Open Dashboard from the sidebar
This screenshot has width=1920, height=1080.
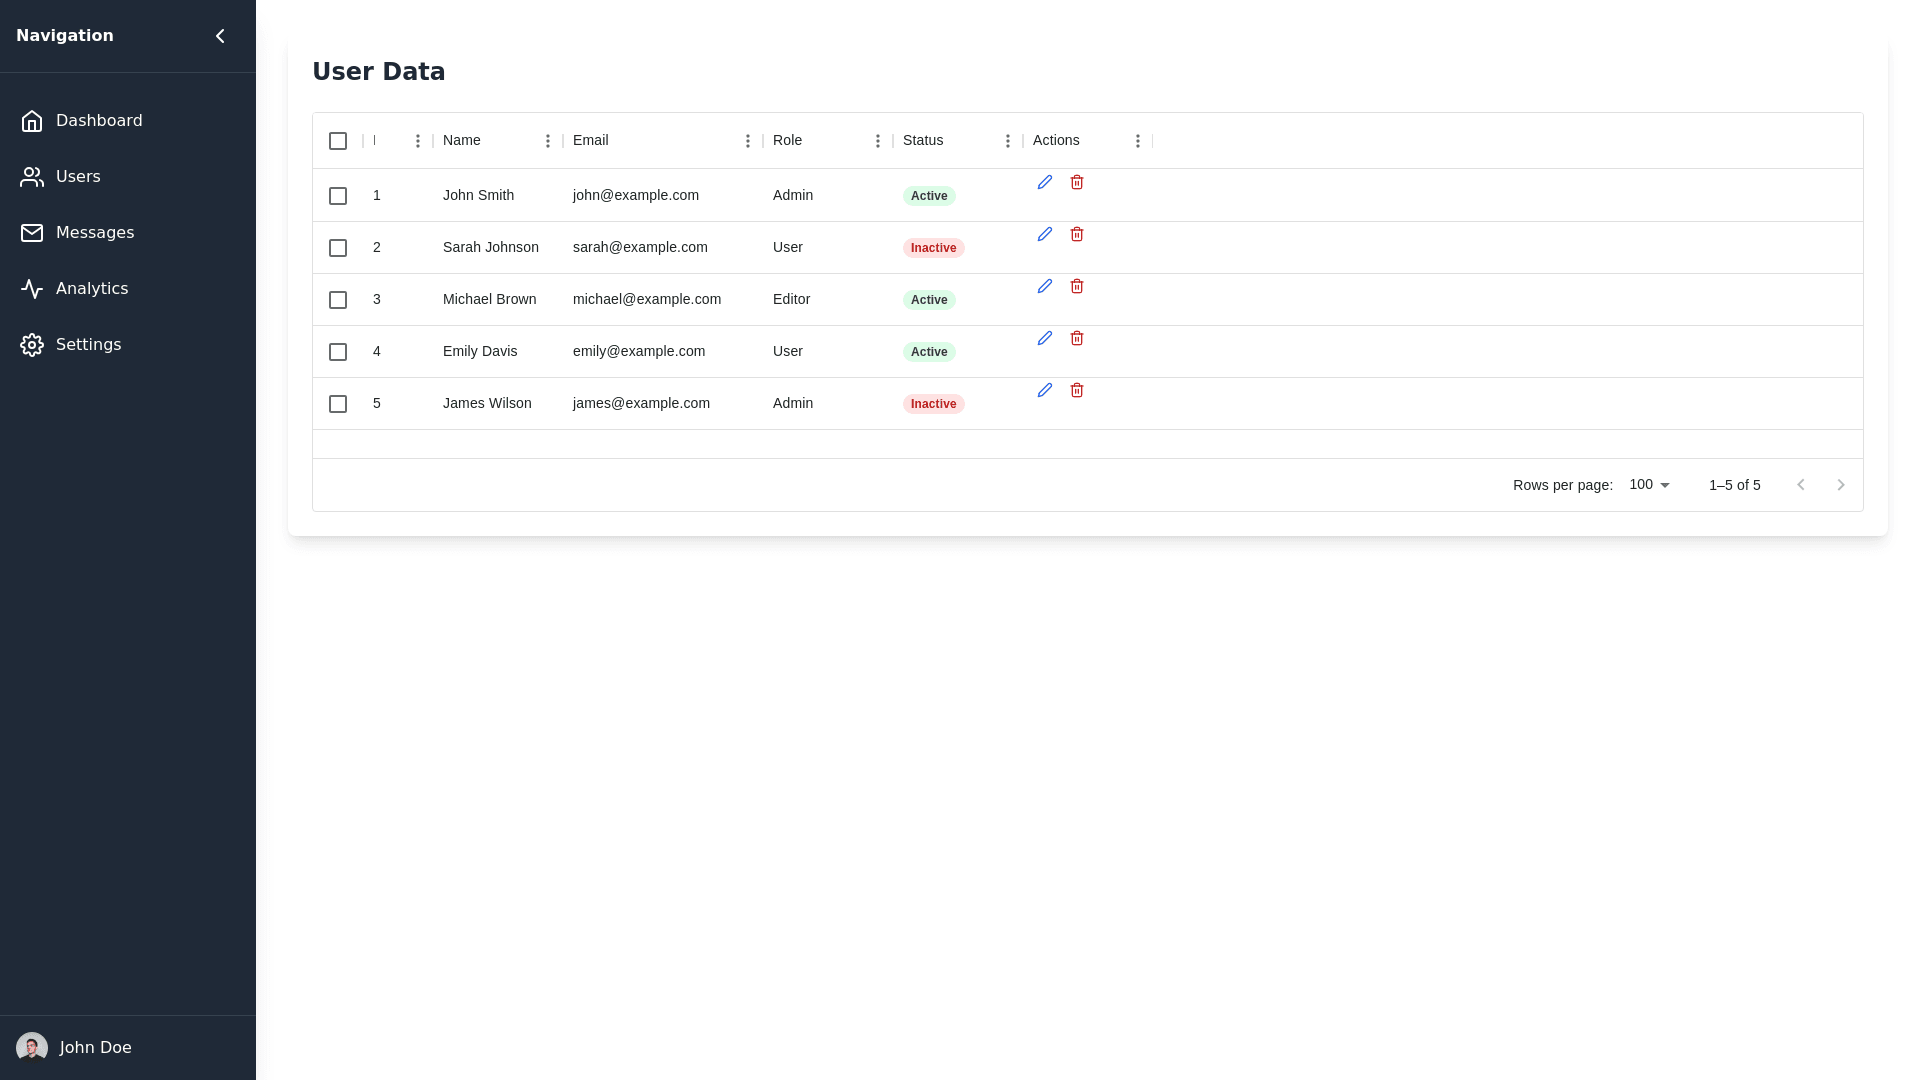coord(98,121)
